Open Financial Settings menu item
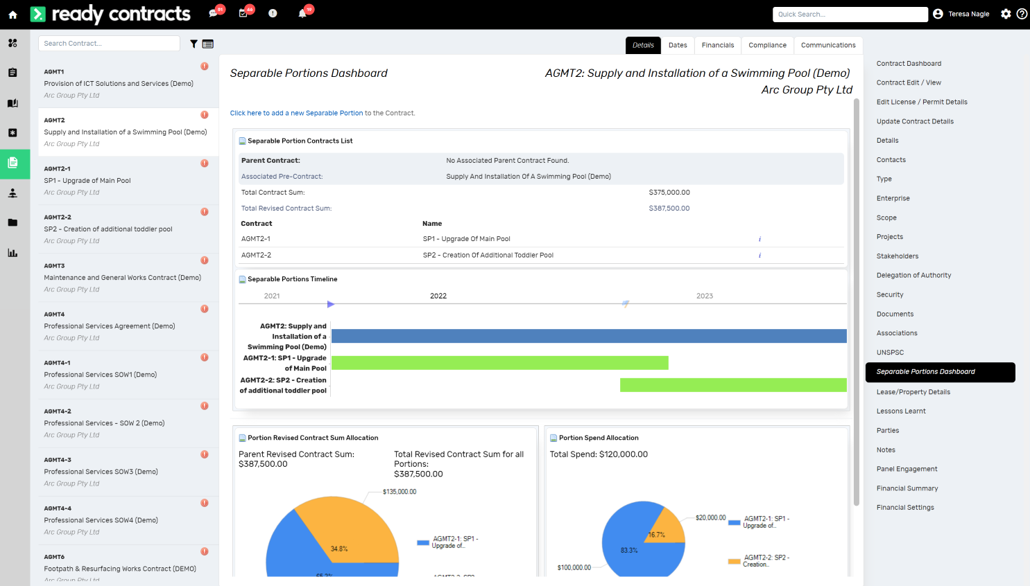Screen dimensions: 1030x586 click(905, 508)
